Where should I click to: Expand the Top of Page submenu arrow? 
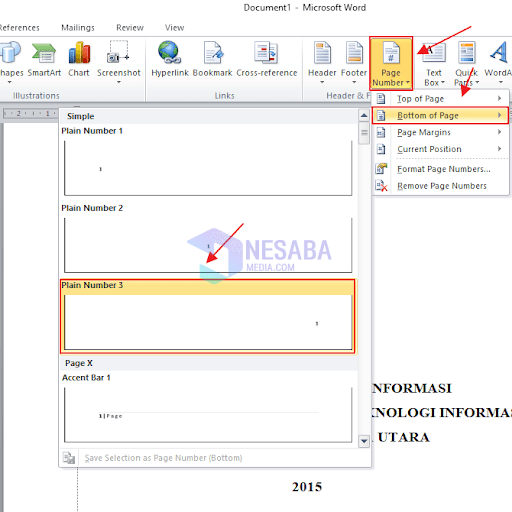(x=499, y=98)
